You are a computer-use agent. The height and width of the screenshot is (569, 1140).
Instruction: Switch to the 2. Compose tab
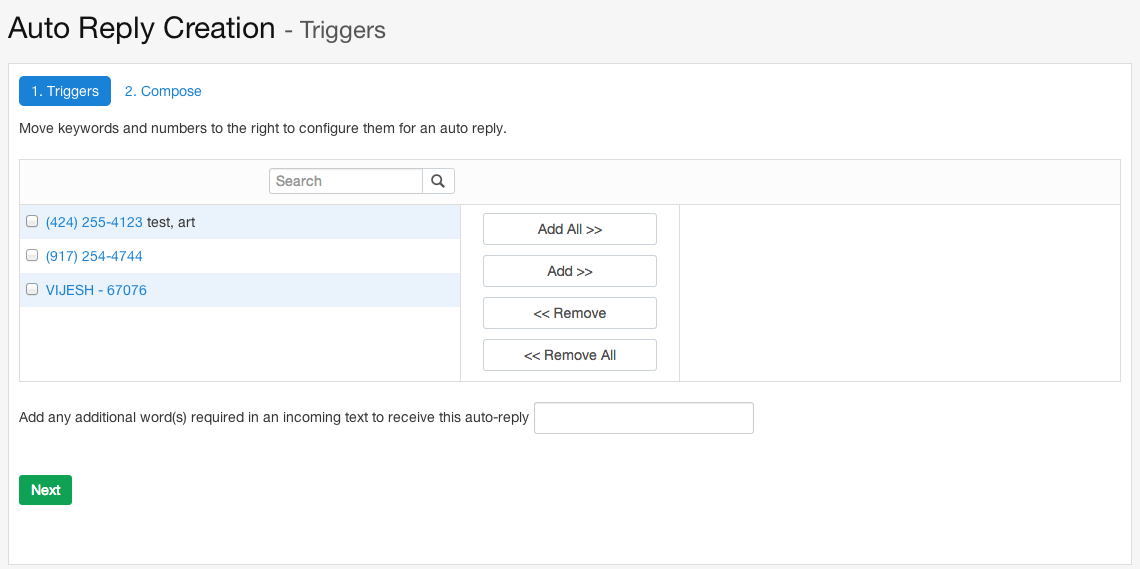point(163,91)
